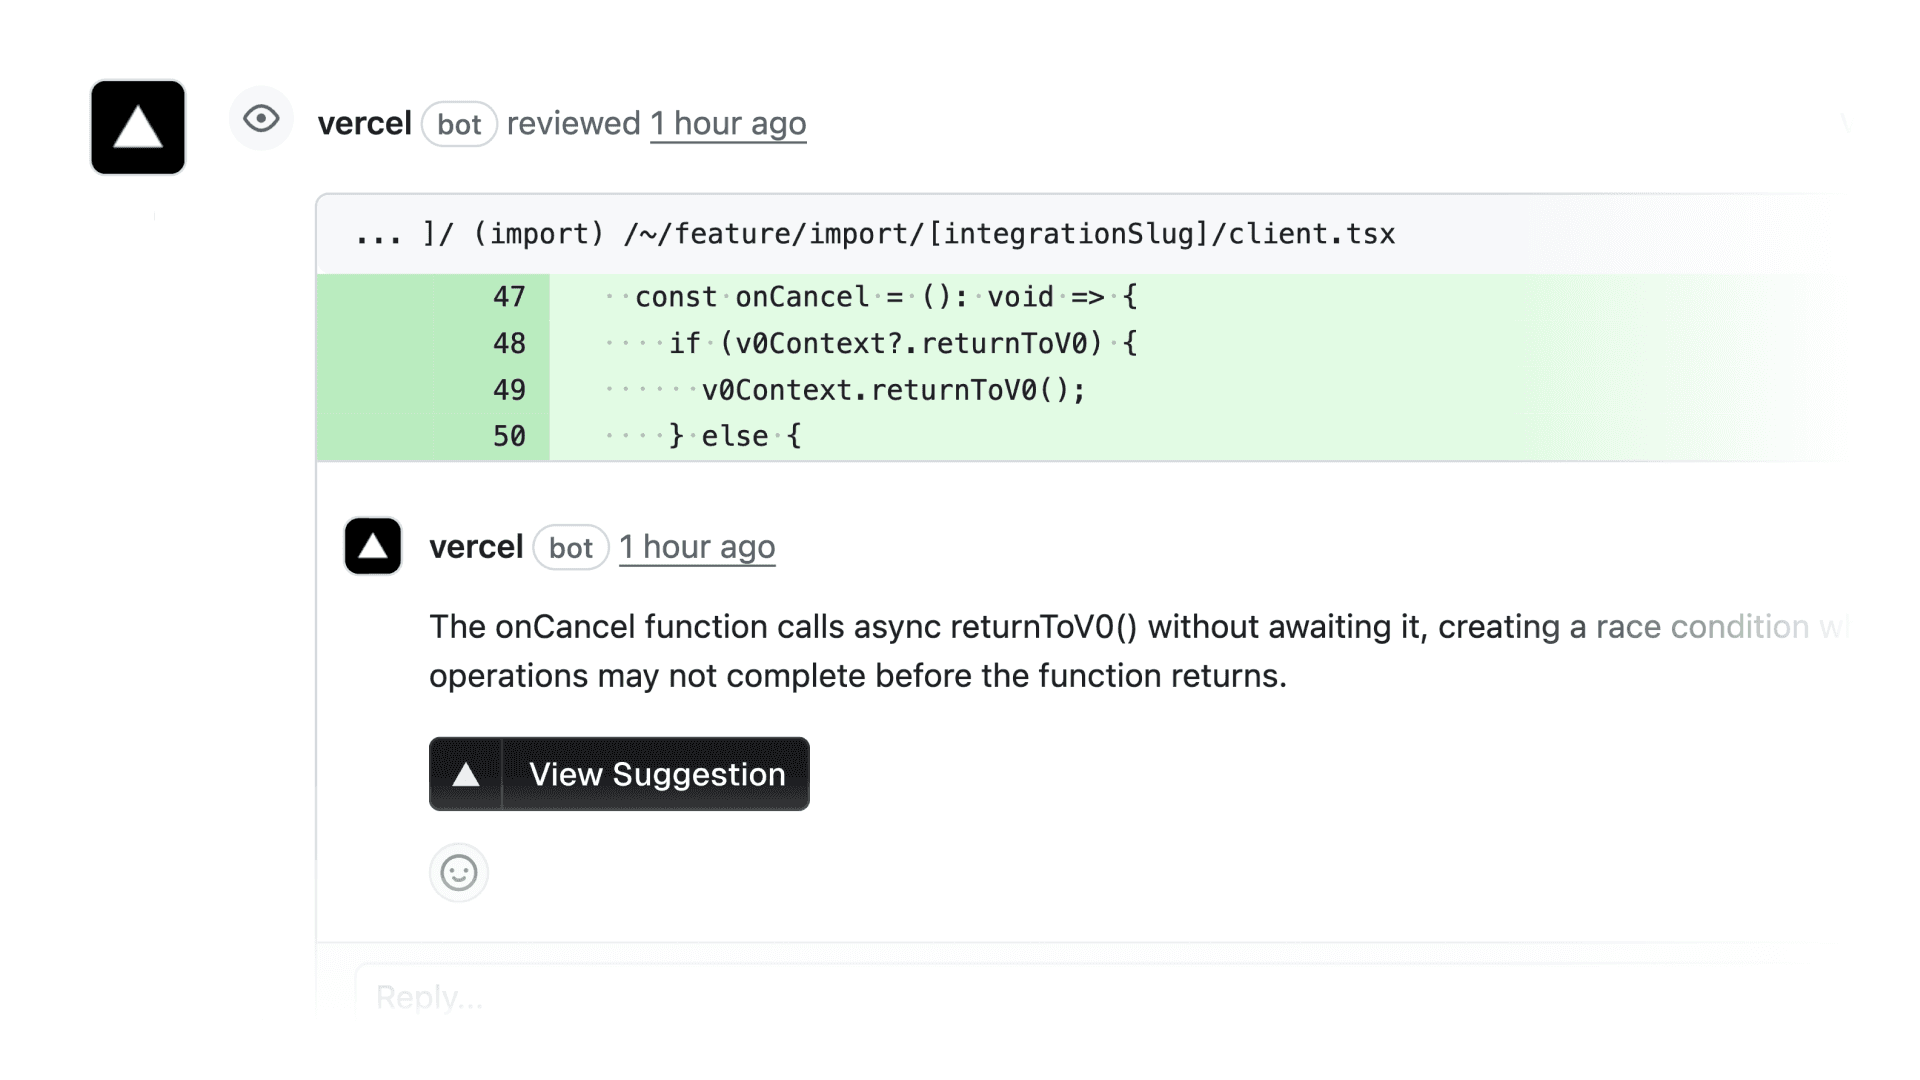The height and width of the screenshot is (1080, 1920).
Task: Click triangle icon on View Suggestion button
Action: click(466, 774)
